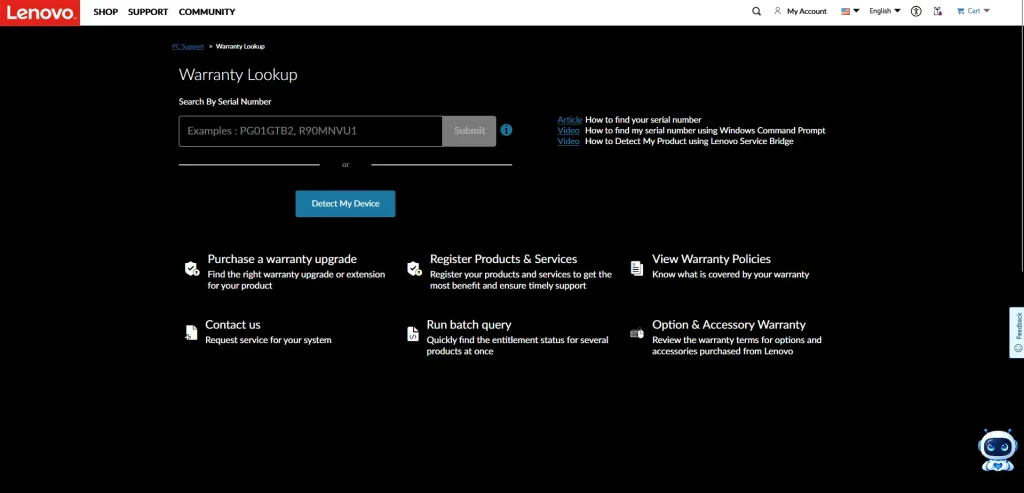Open View Warranty Policies heading
This screenshot has height=493, width=1024.
pos(711,259)
